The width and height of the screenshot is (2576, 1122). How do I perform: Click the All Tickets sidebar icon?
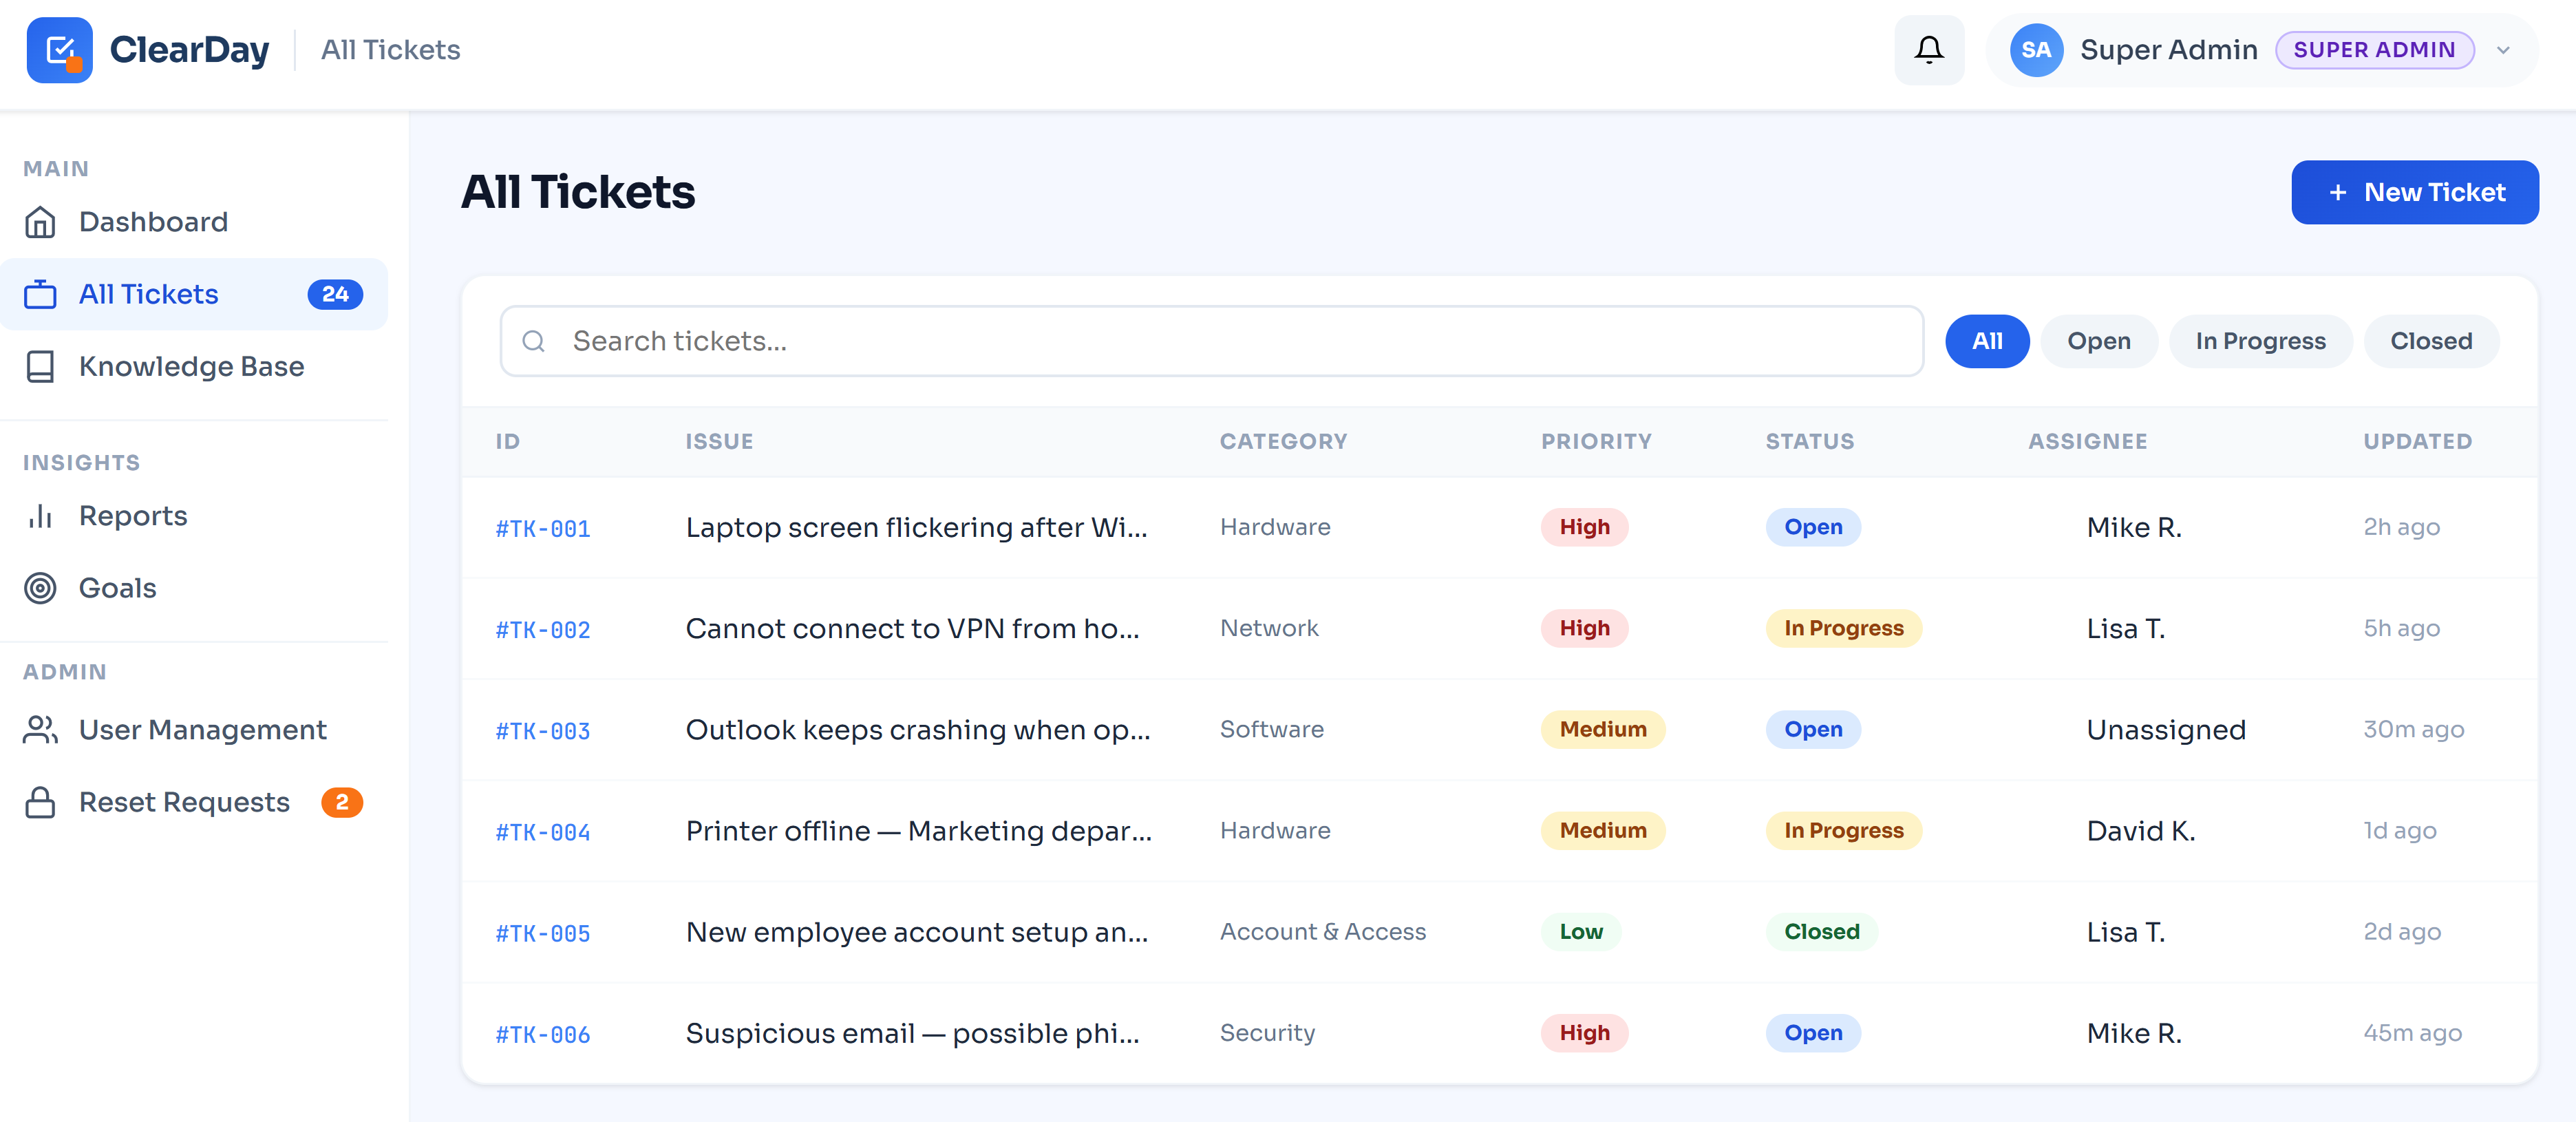pyautogui.click(x=40, y=294)
